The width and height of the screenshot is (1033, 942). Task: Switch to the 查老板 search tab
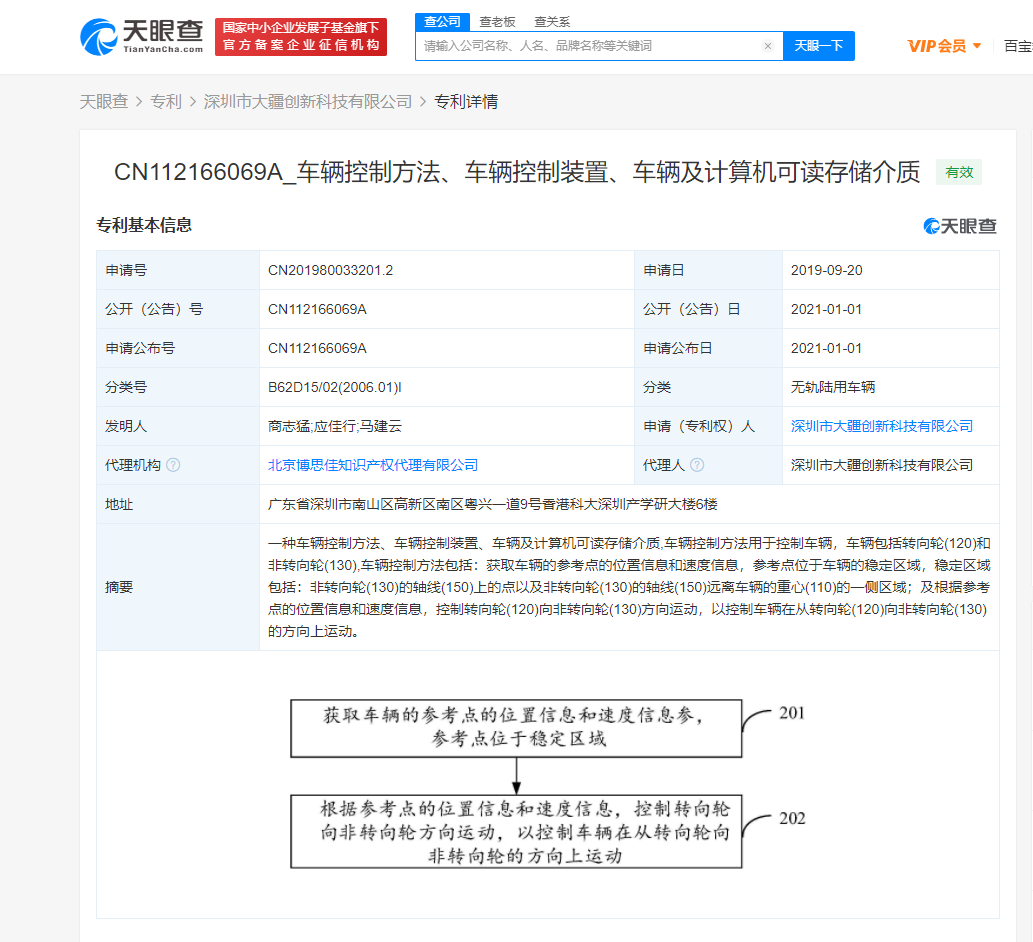coord(497,22)
